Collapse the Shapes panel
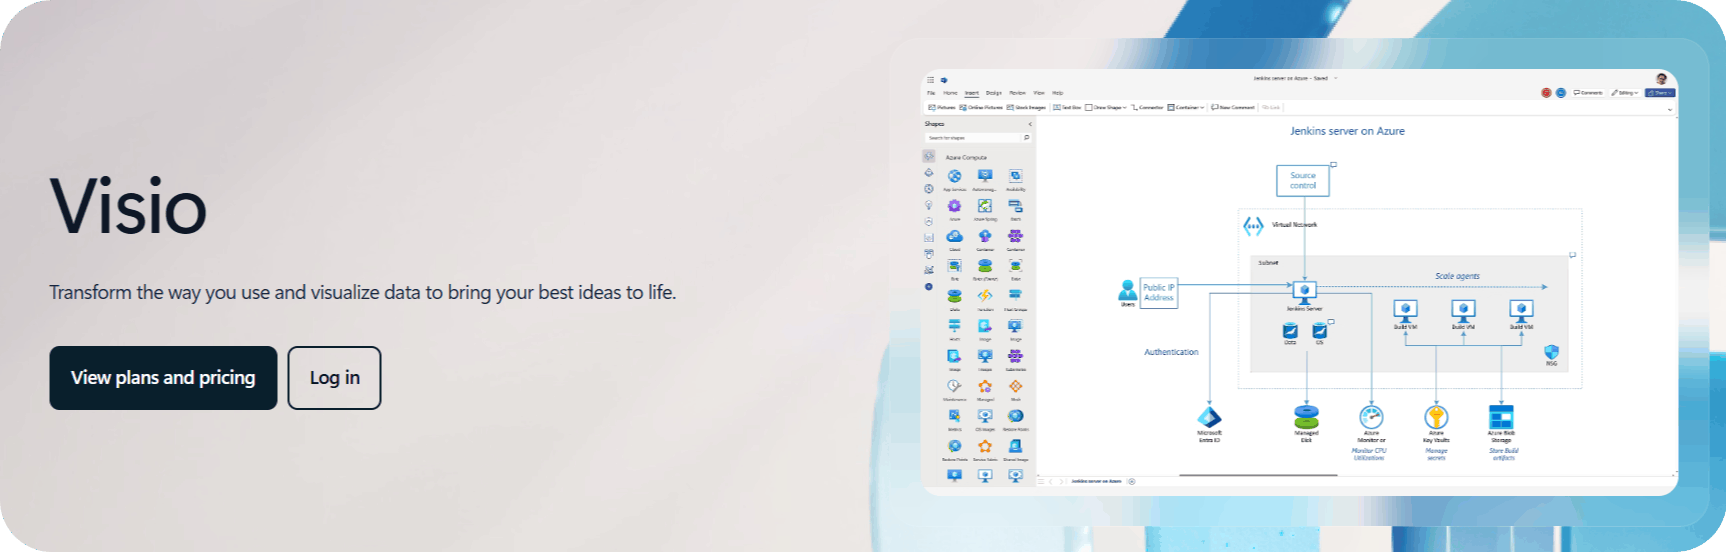 pyautogui.click(x=1030, y=124)
